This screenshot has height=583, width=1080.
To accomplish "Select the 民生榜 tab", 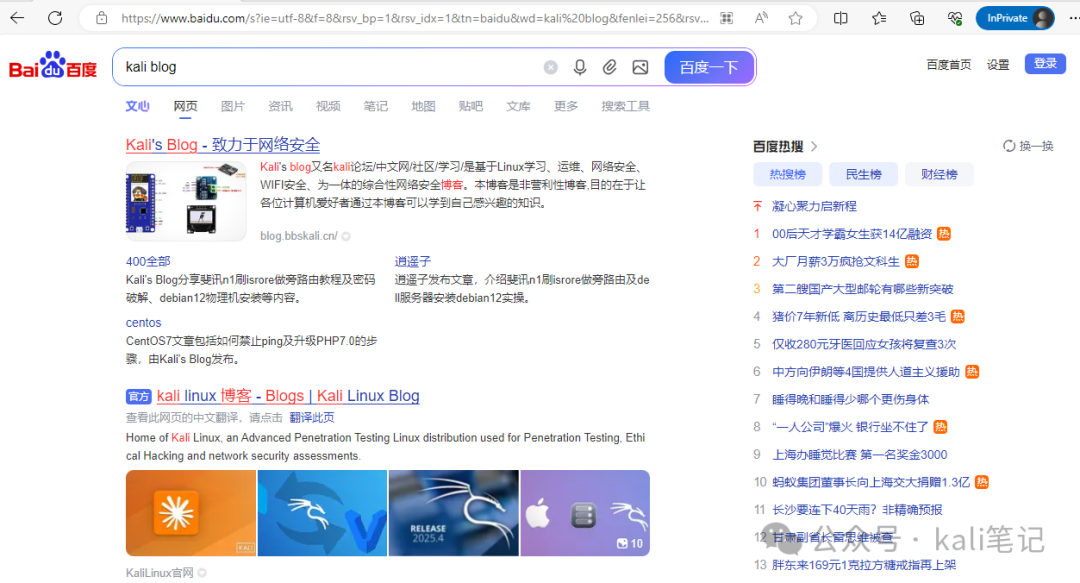I will 863,174.
